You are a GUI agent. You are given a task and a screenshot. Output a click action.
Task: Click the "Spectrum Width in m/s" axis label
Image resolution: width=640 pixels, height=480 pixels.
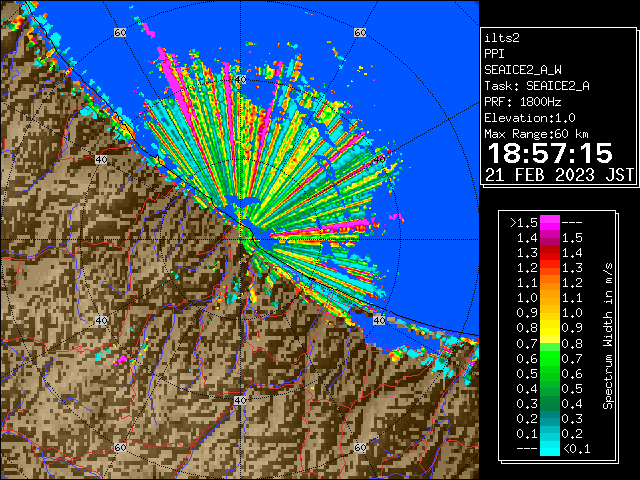(x=608, y=336)
